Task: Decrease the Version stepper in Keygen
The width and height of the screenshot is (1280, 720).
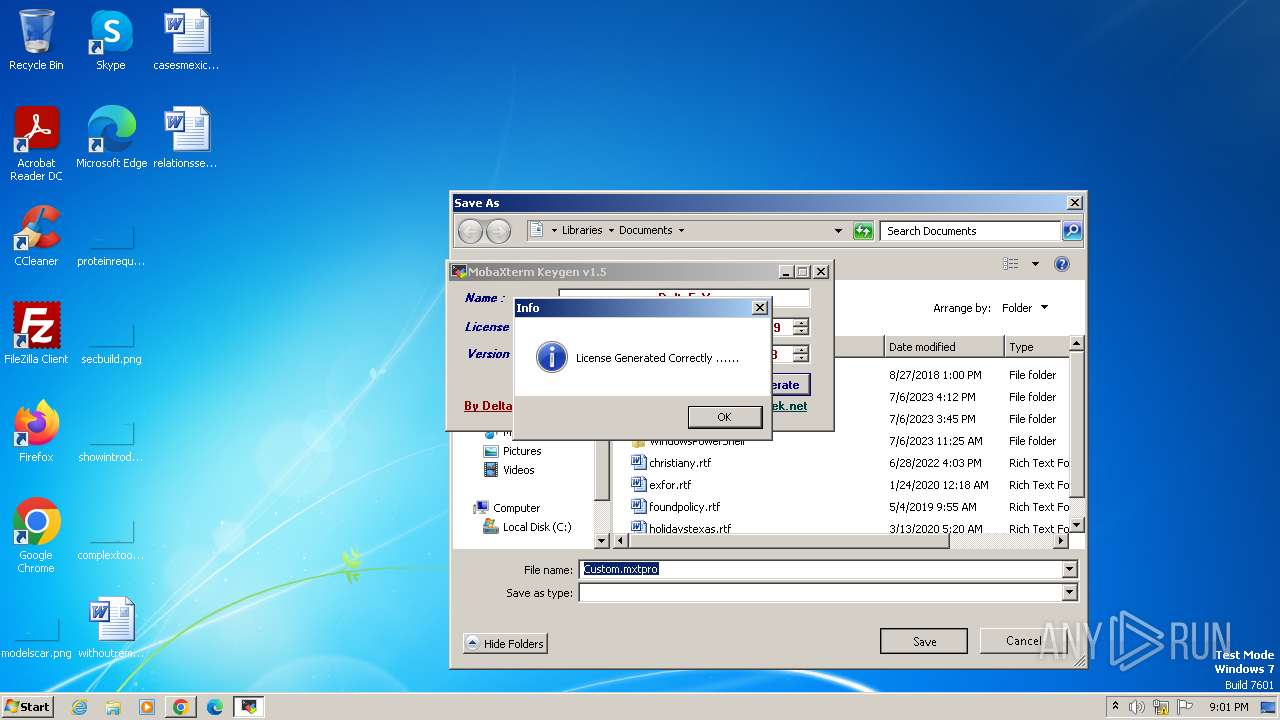Action: click(x=800, y=358)
